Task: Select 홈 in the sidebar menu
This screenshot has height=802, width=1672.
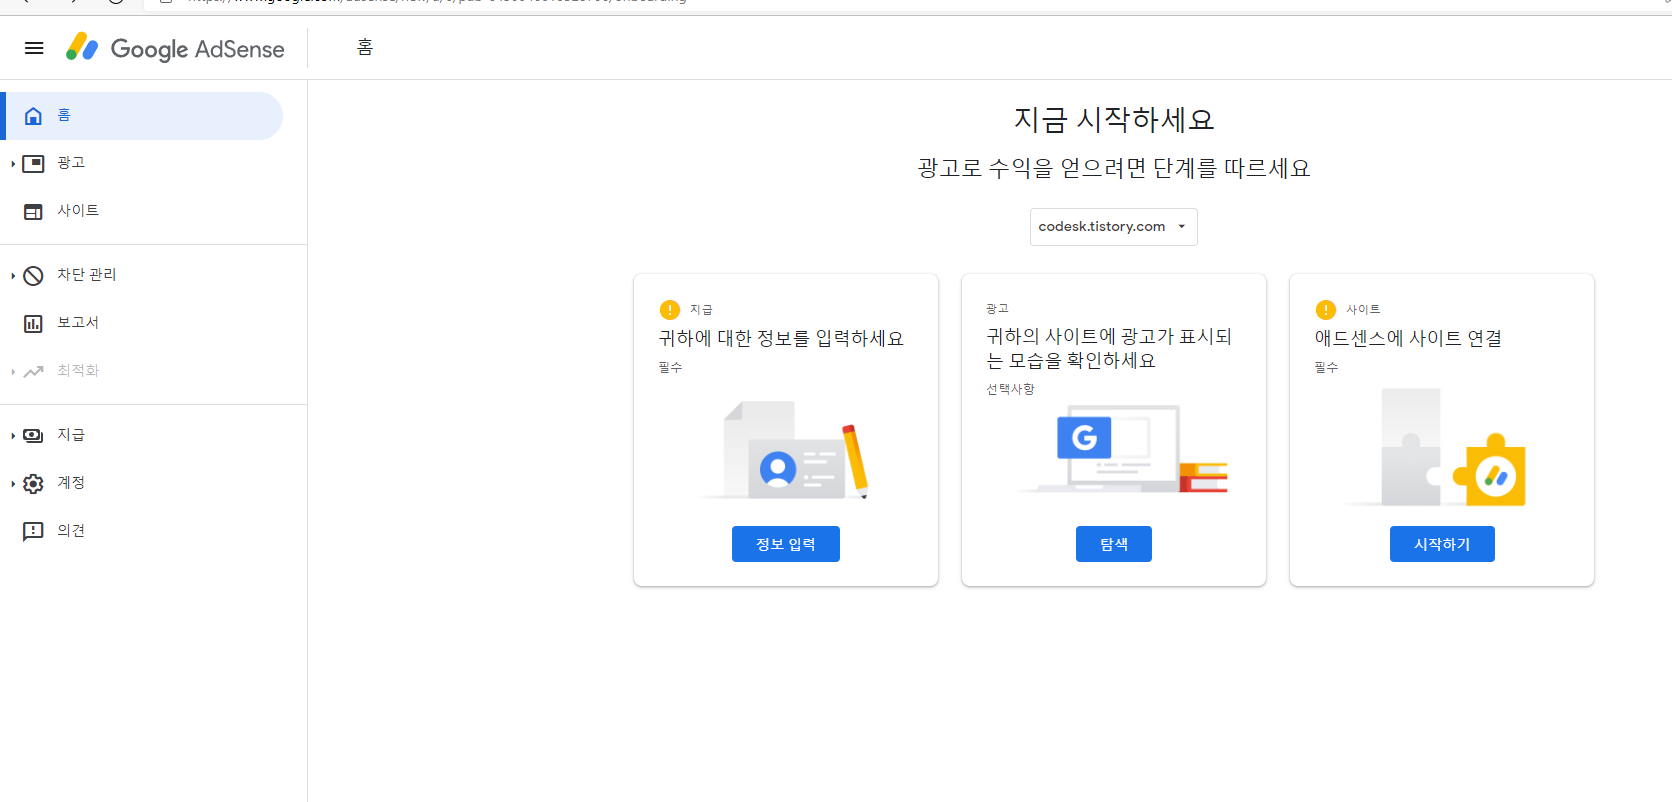Action: (144, 116)
